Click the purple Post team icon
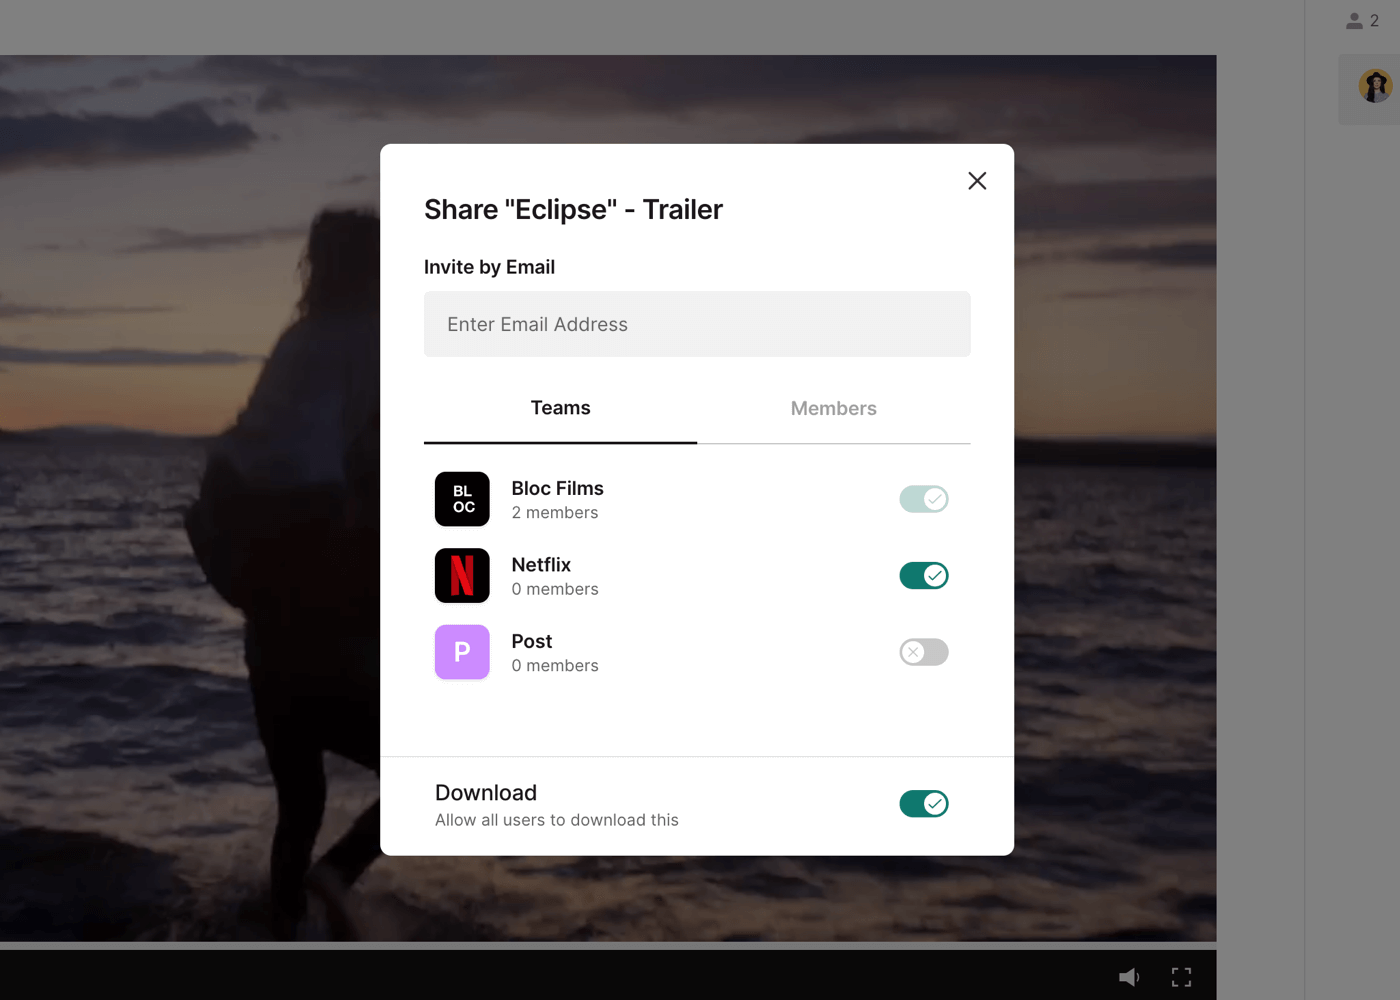This screenshot has width=1400, height=1000. [462, 652]
